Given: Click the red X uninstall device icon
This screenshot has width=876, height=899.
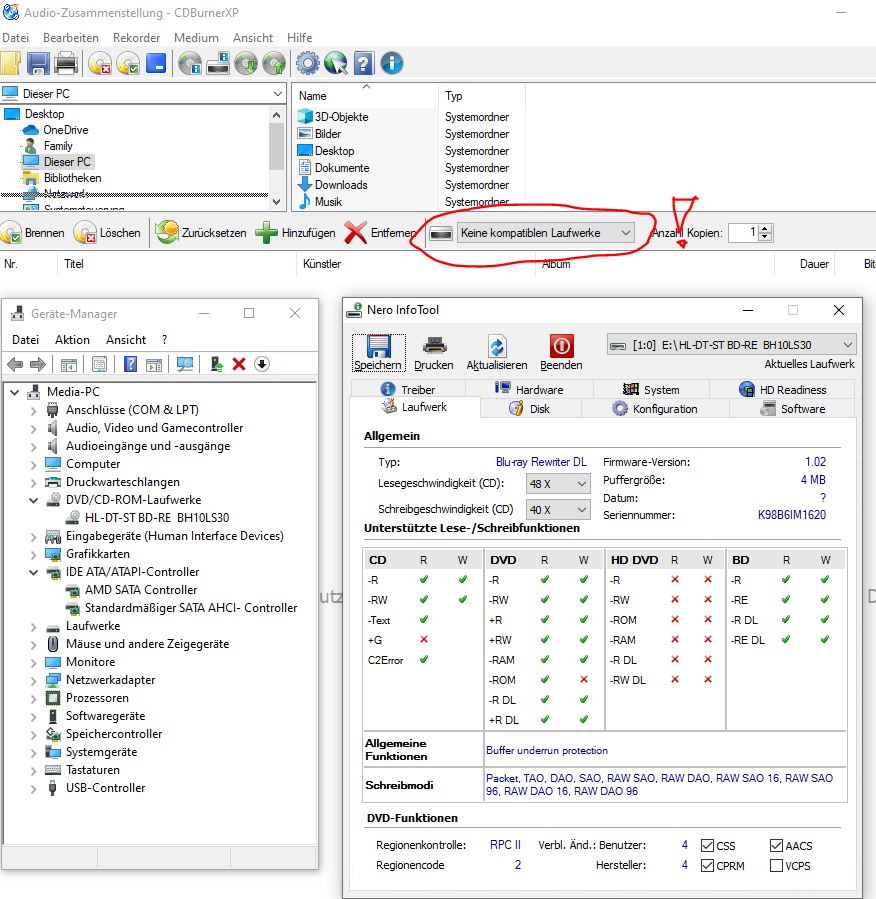Looking at the screenshot, I should pyautogui.click(x=239, y=364).
